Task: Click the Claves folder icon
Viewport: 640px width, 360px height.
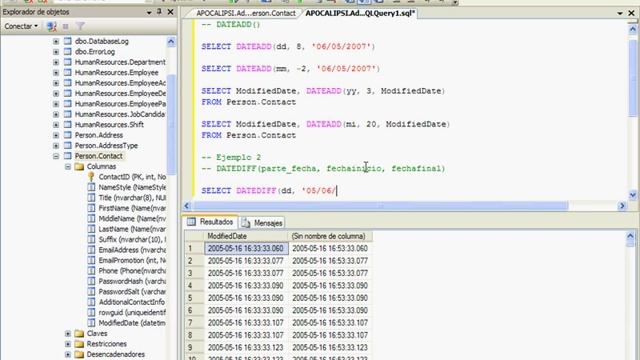Action: point(80,333)
